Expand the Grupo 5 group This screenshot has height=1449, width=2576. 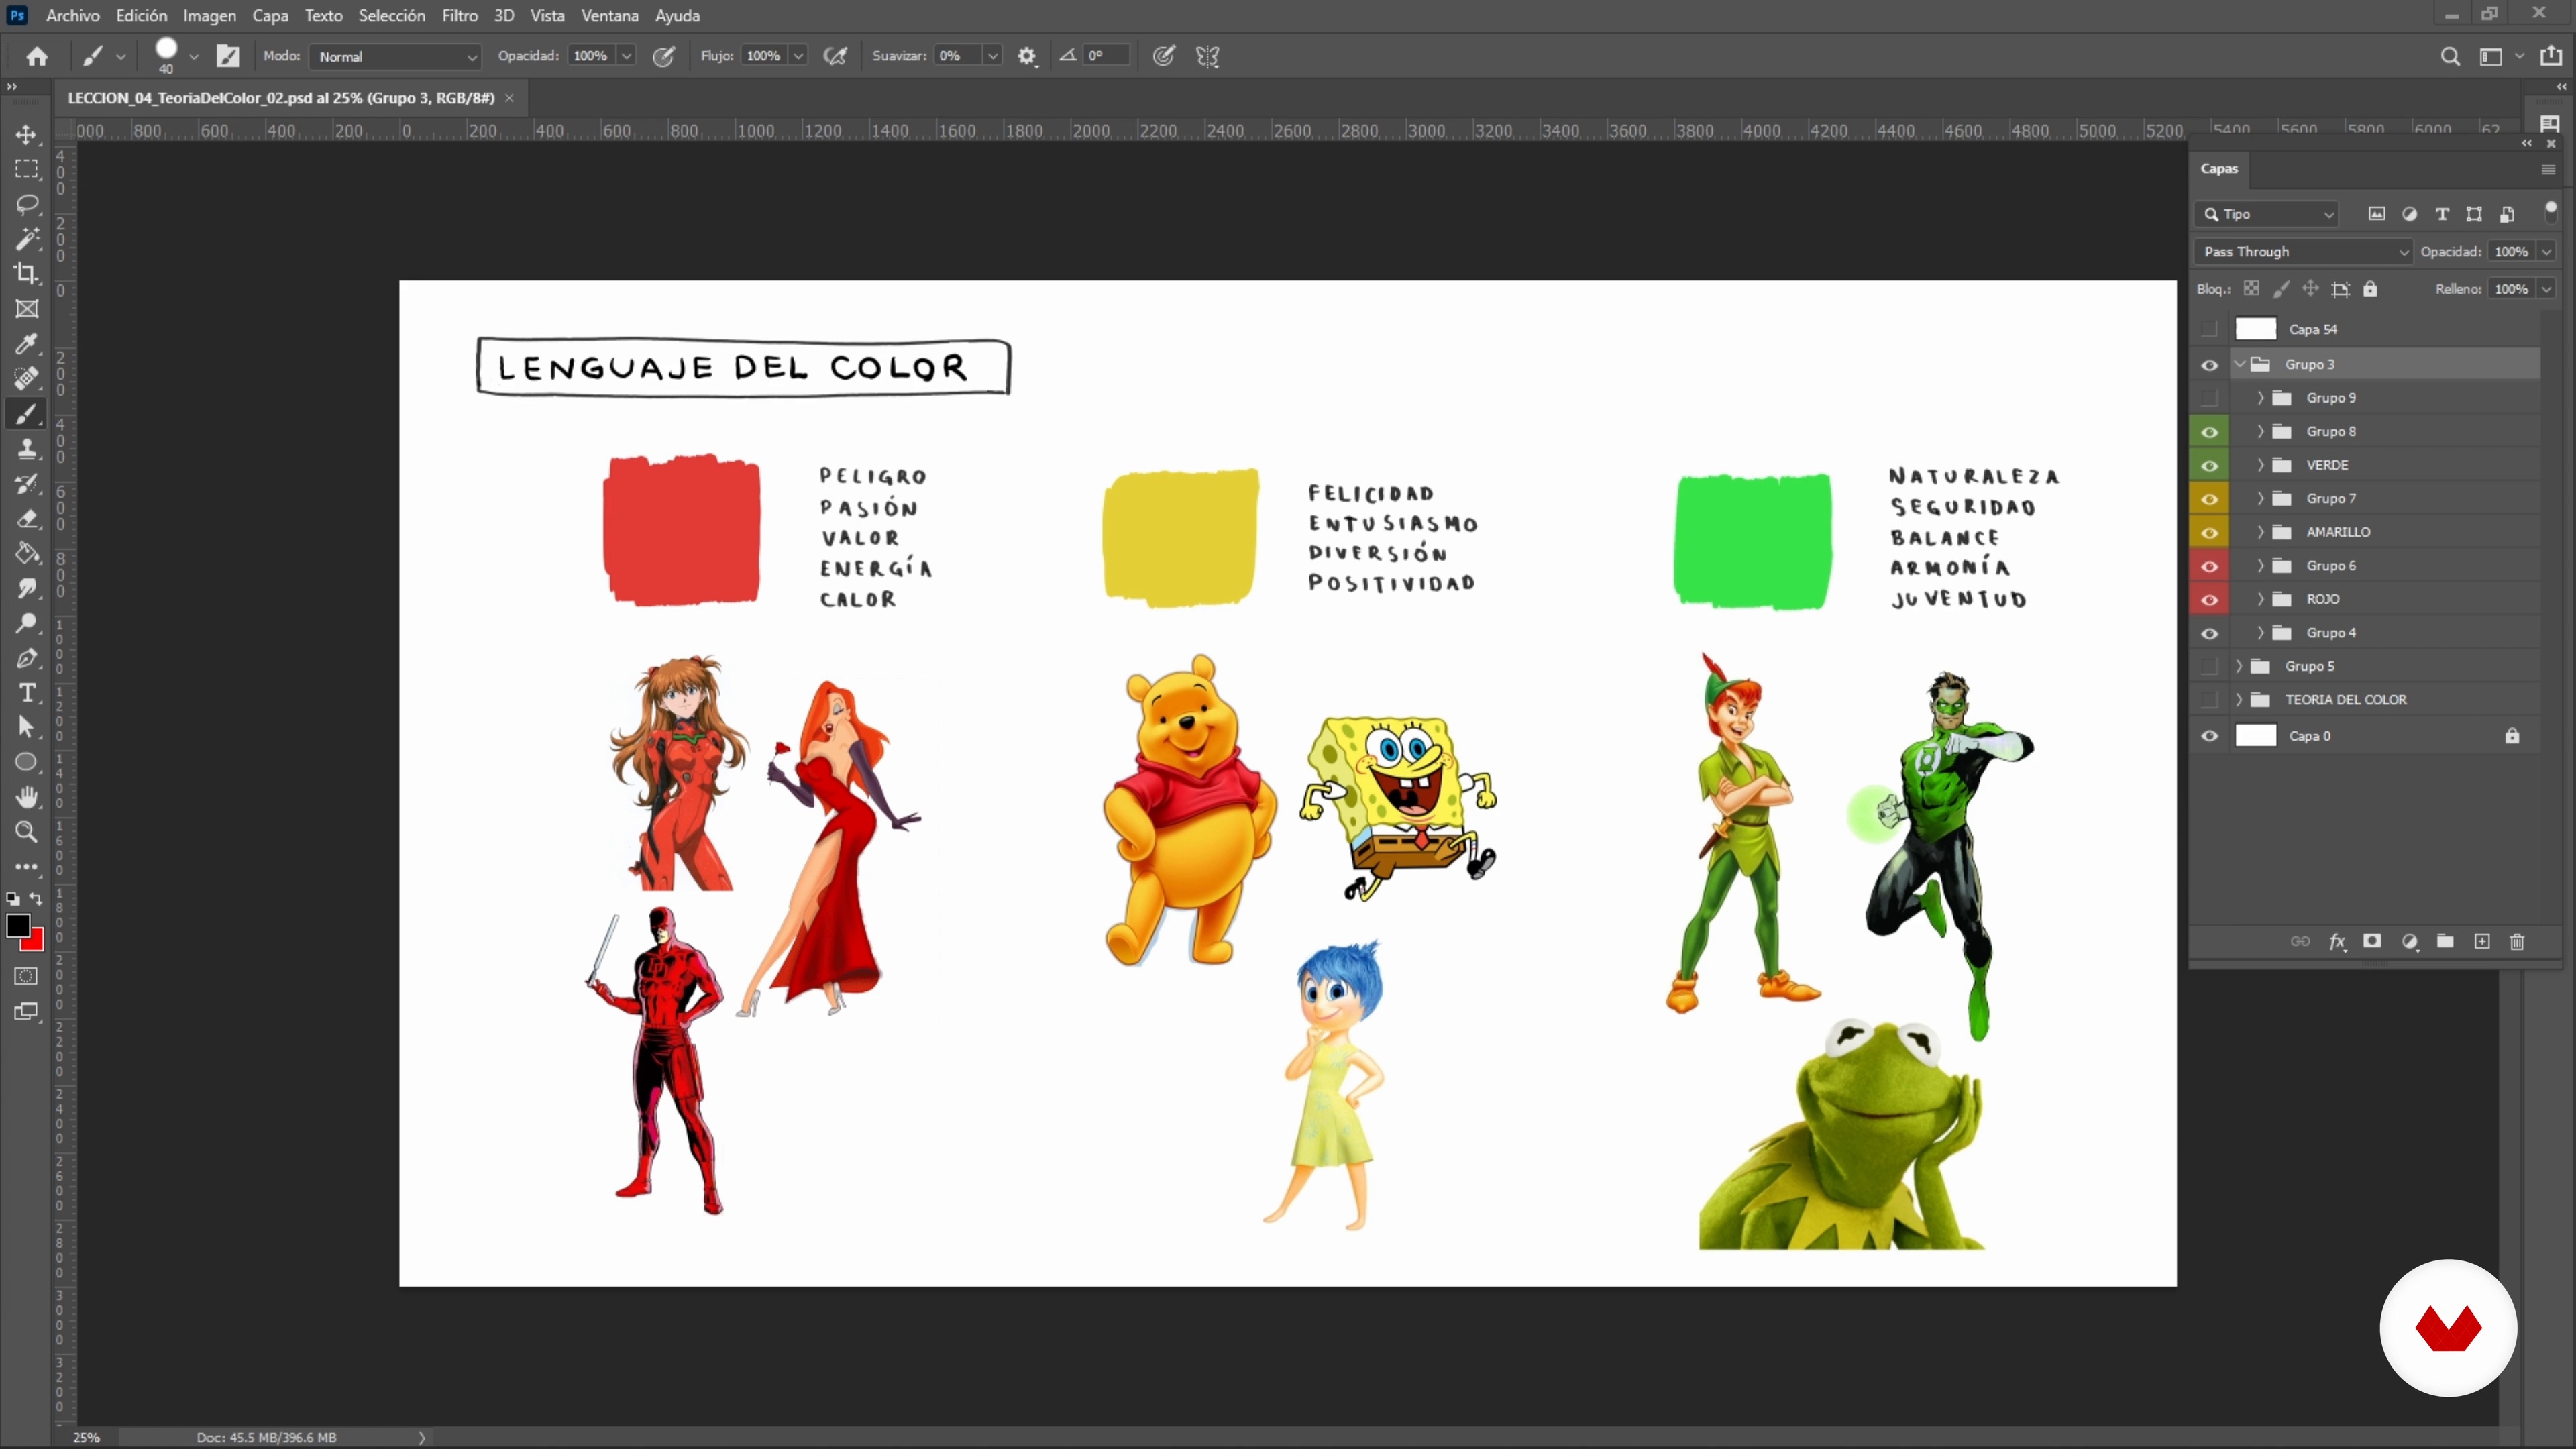point(2240,666)
